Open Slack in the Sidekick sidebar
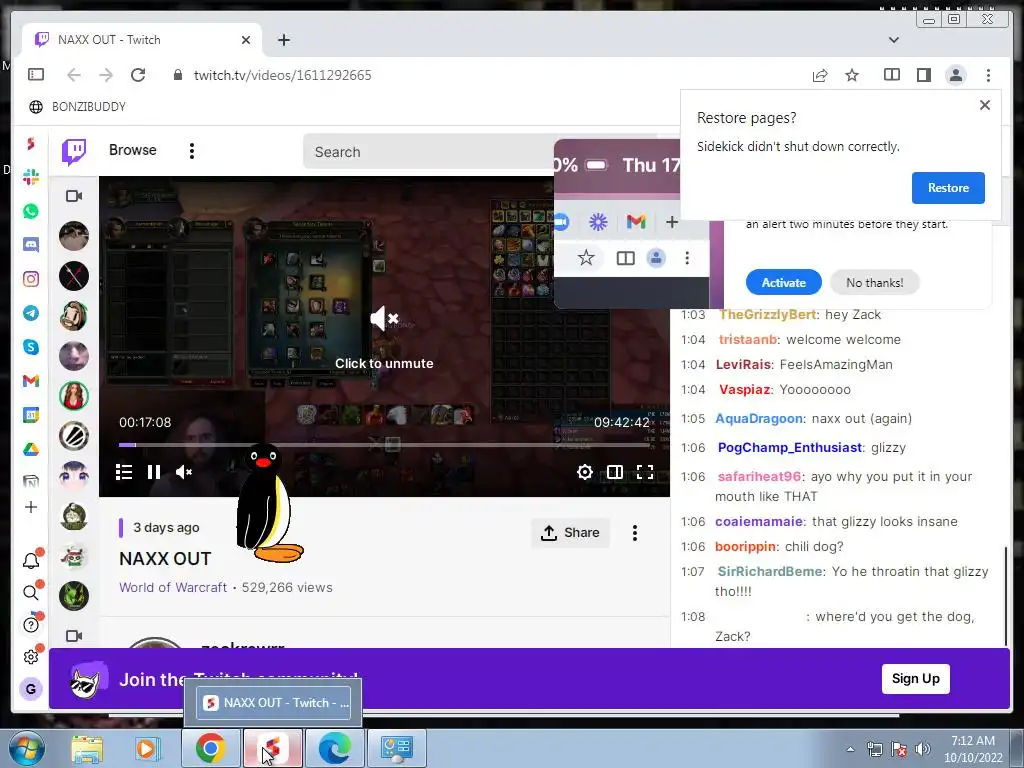This screenshot has height=768, width=1024. point(31,177)
